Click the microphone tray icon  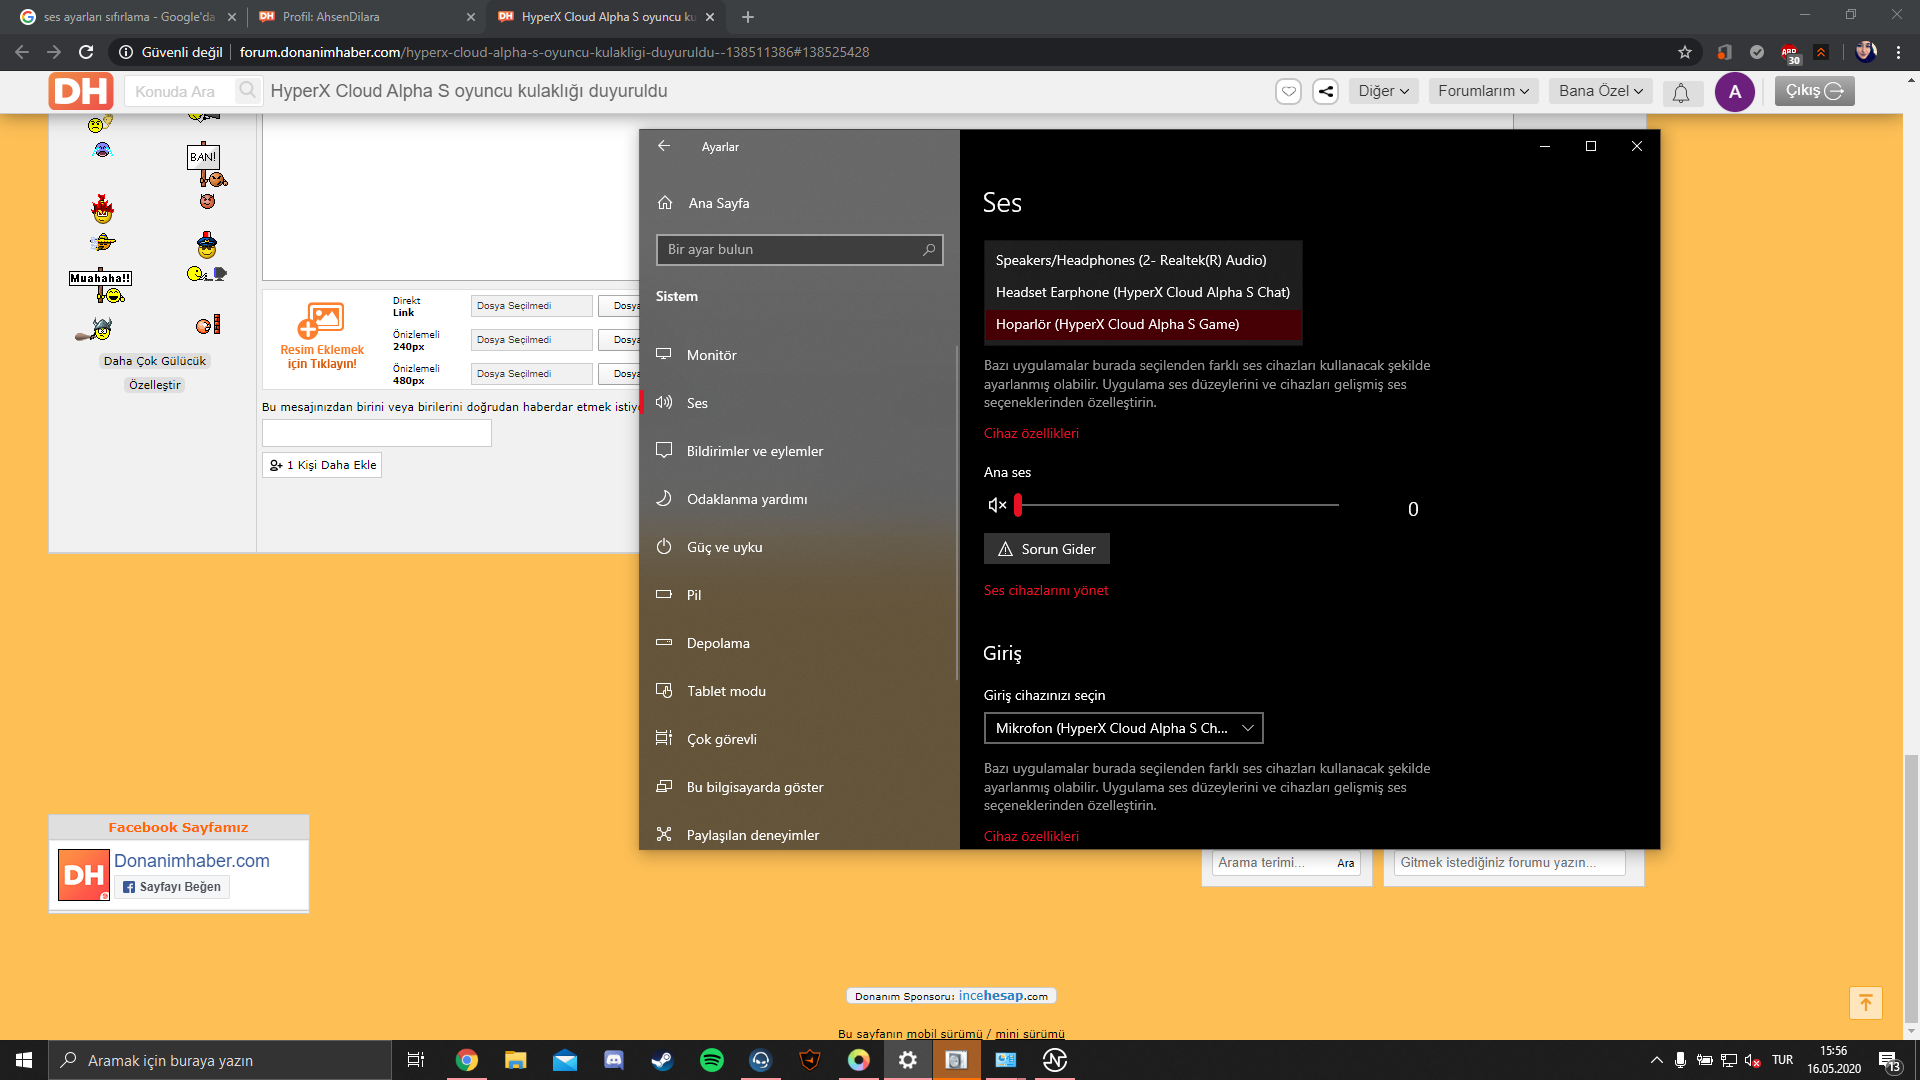click(x=1680, y=1060)
